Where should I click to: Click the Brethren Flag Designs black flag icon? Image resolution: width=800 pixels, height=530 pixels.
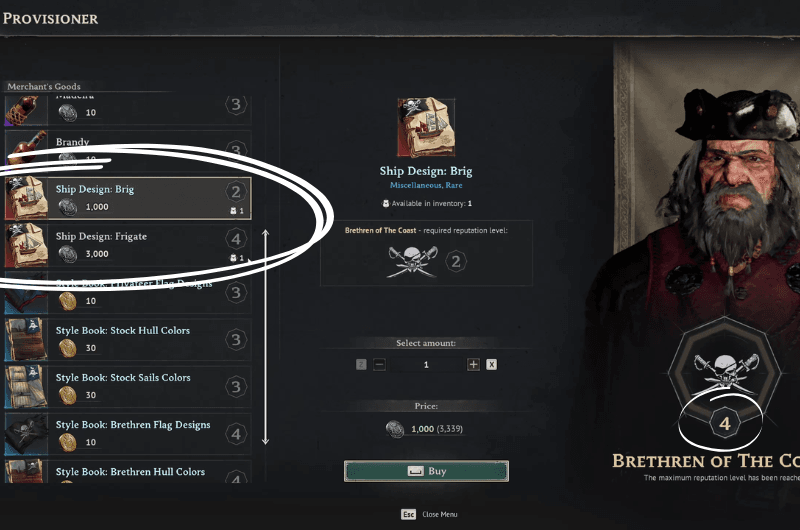pyautogui.click(x=27, y=434)
